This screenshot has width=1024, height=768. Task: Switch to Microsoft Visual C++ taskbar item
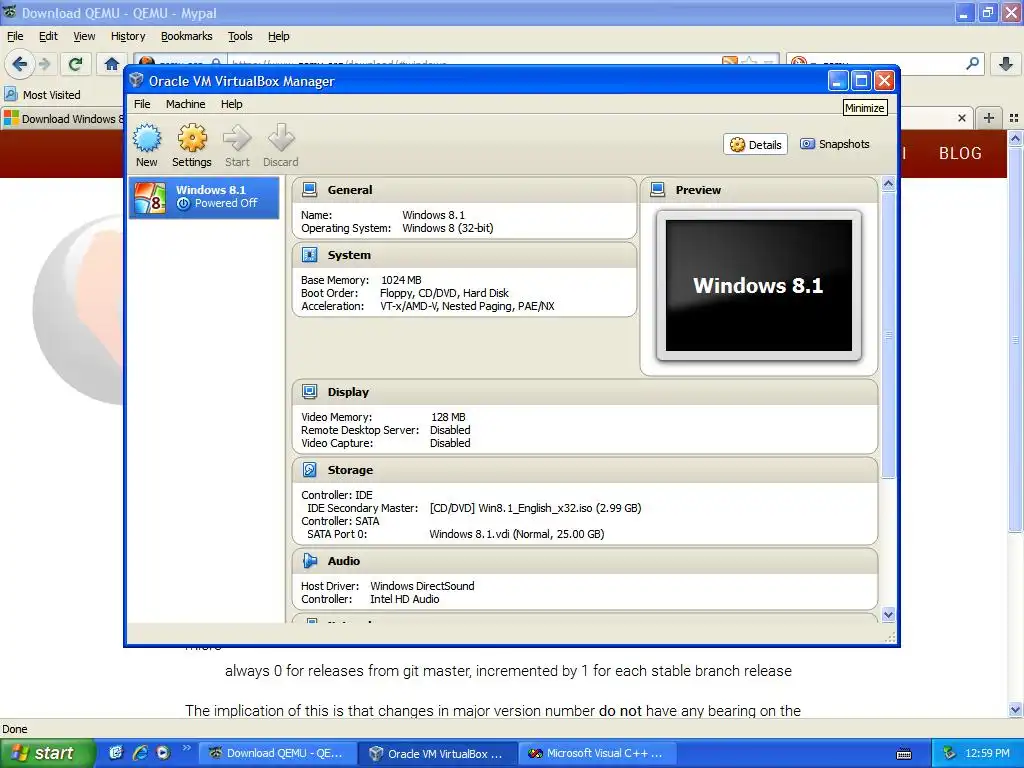[x=599, y=753]
